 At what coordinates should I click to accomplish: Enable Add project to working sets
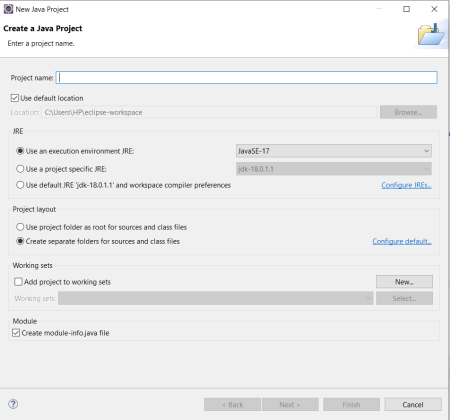18,282
